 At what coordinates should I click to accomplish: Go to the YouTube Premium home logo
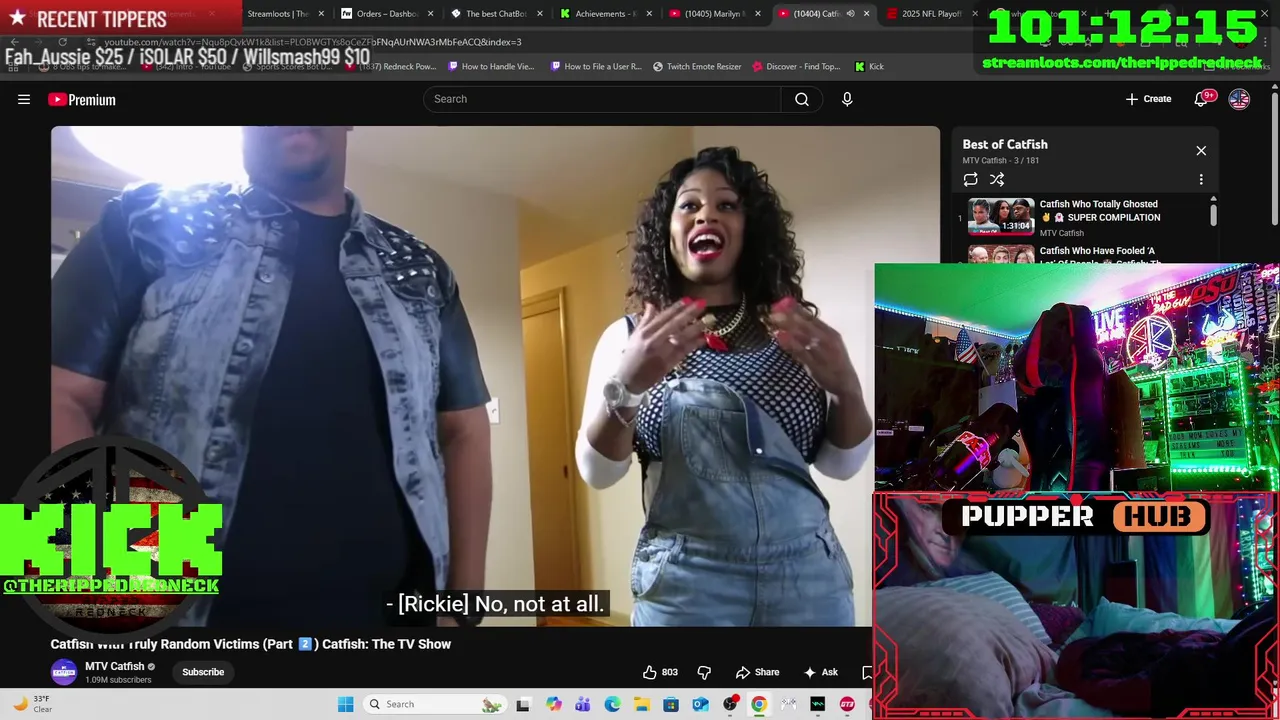[x=82, y=99]
